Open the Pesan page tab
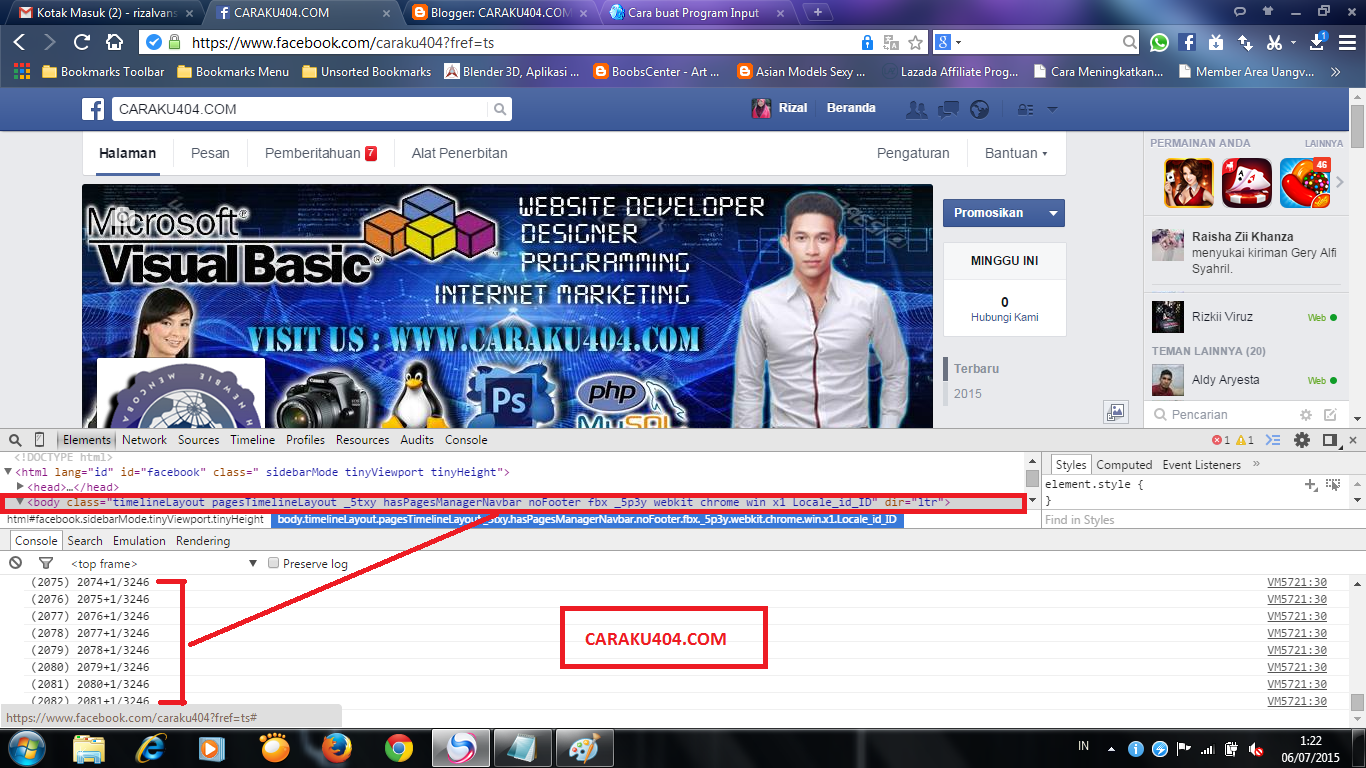The height and width of the screenshot is (768, 1366). [210, 154]
